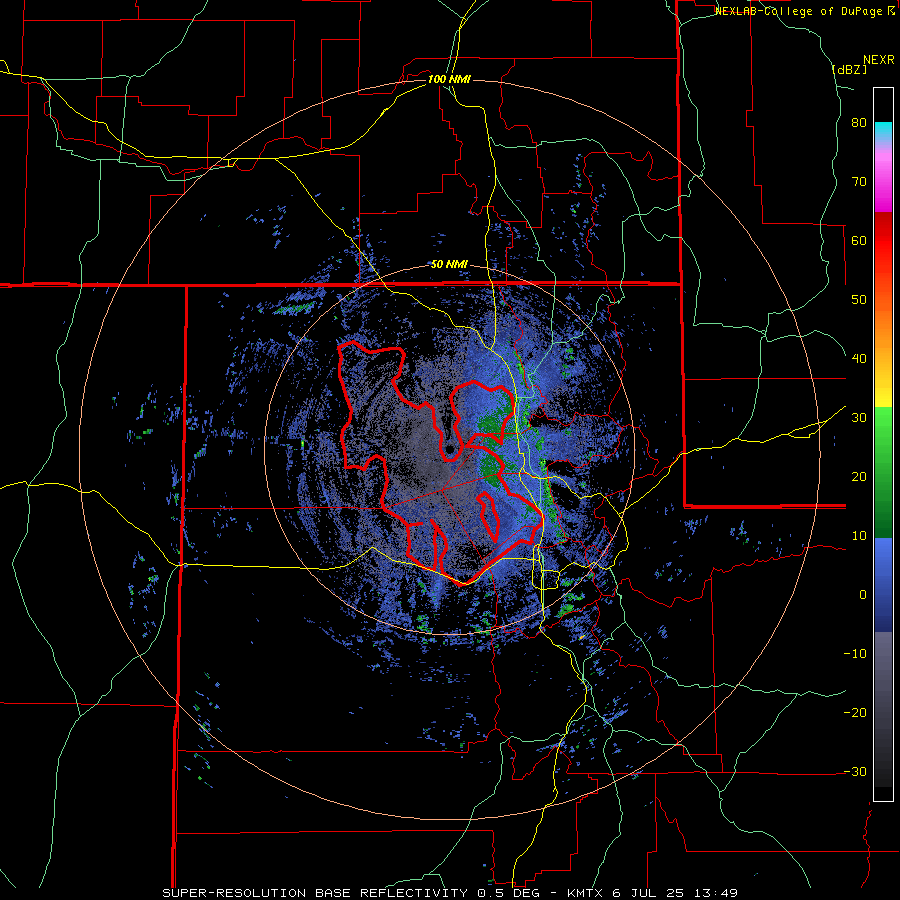Click the 60 value on the dBZ scale
Viewport: 900px width, 900px height.
859,240
